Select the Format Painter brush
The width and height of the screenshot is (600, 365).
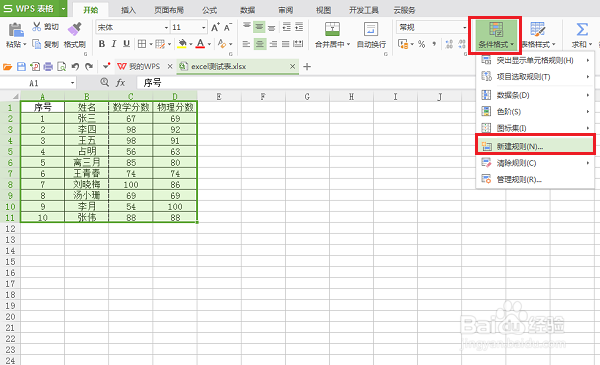(x=75, y=29)
